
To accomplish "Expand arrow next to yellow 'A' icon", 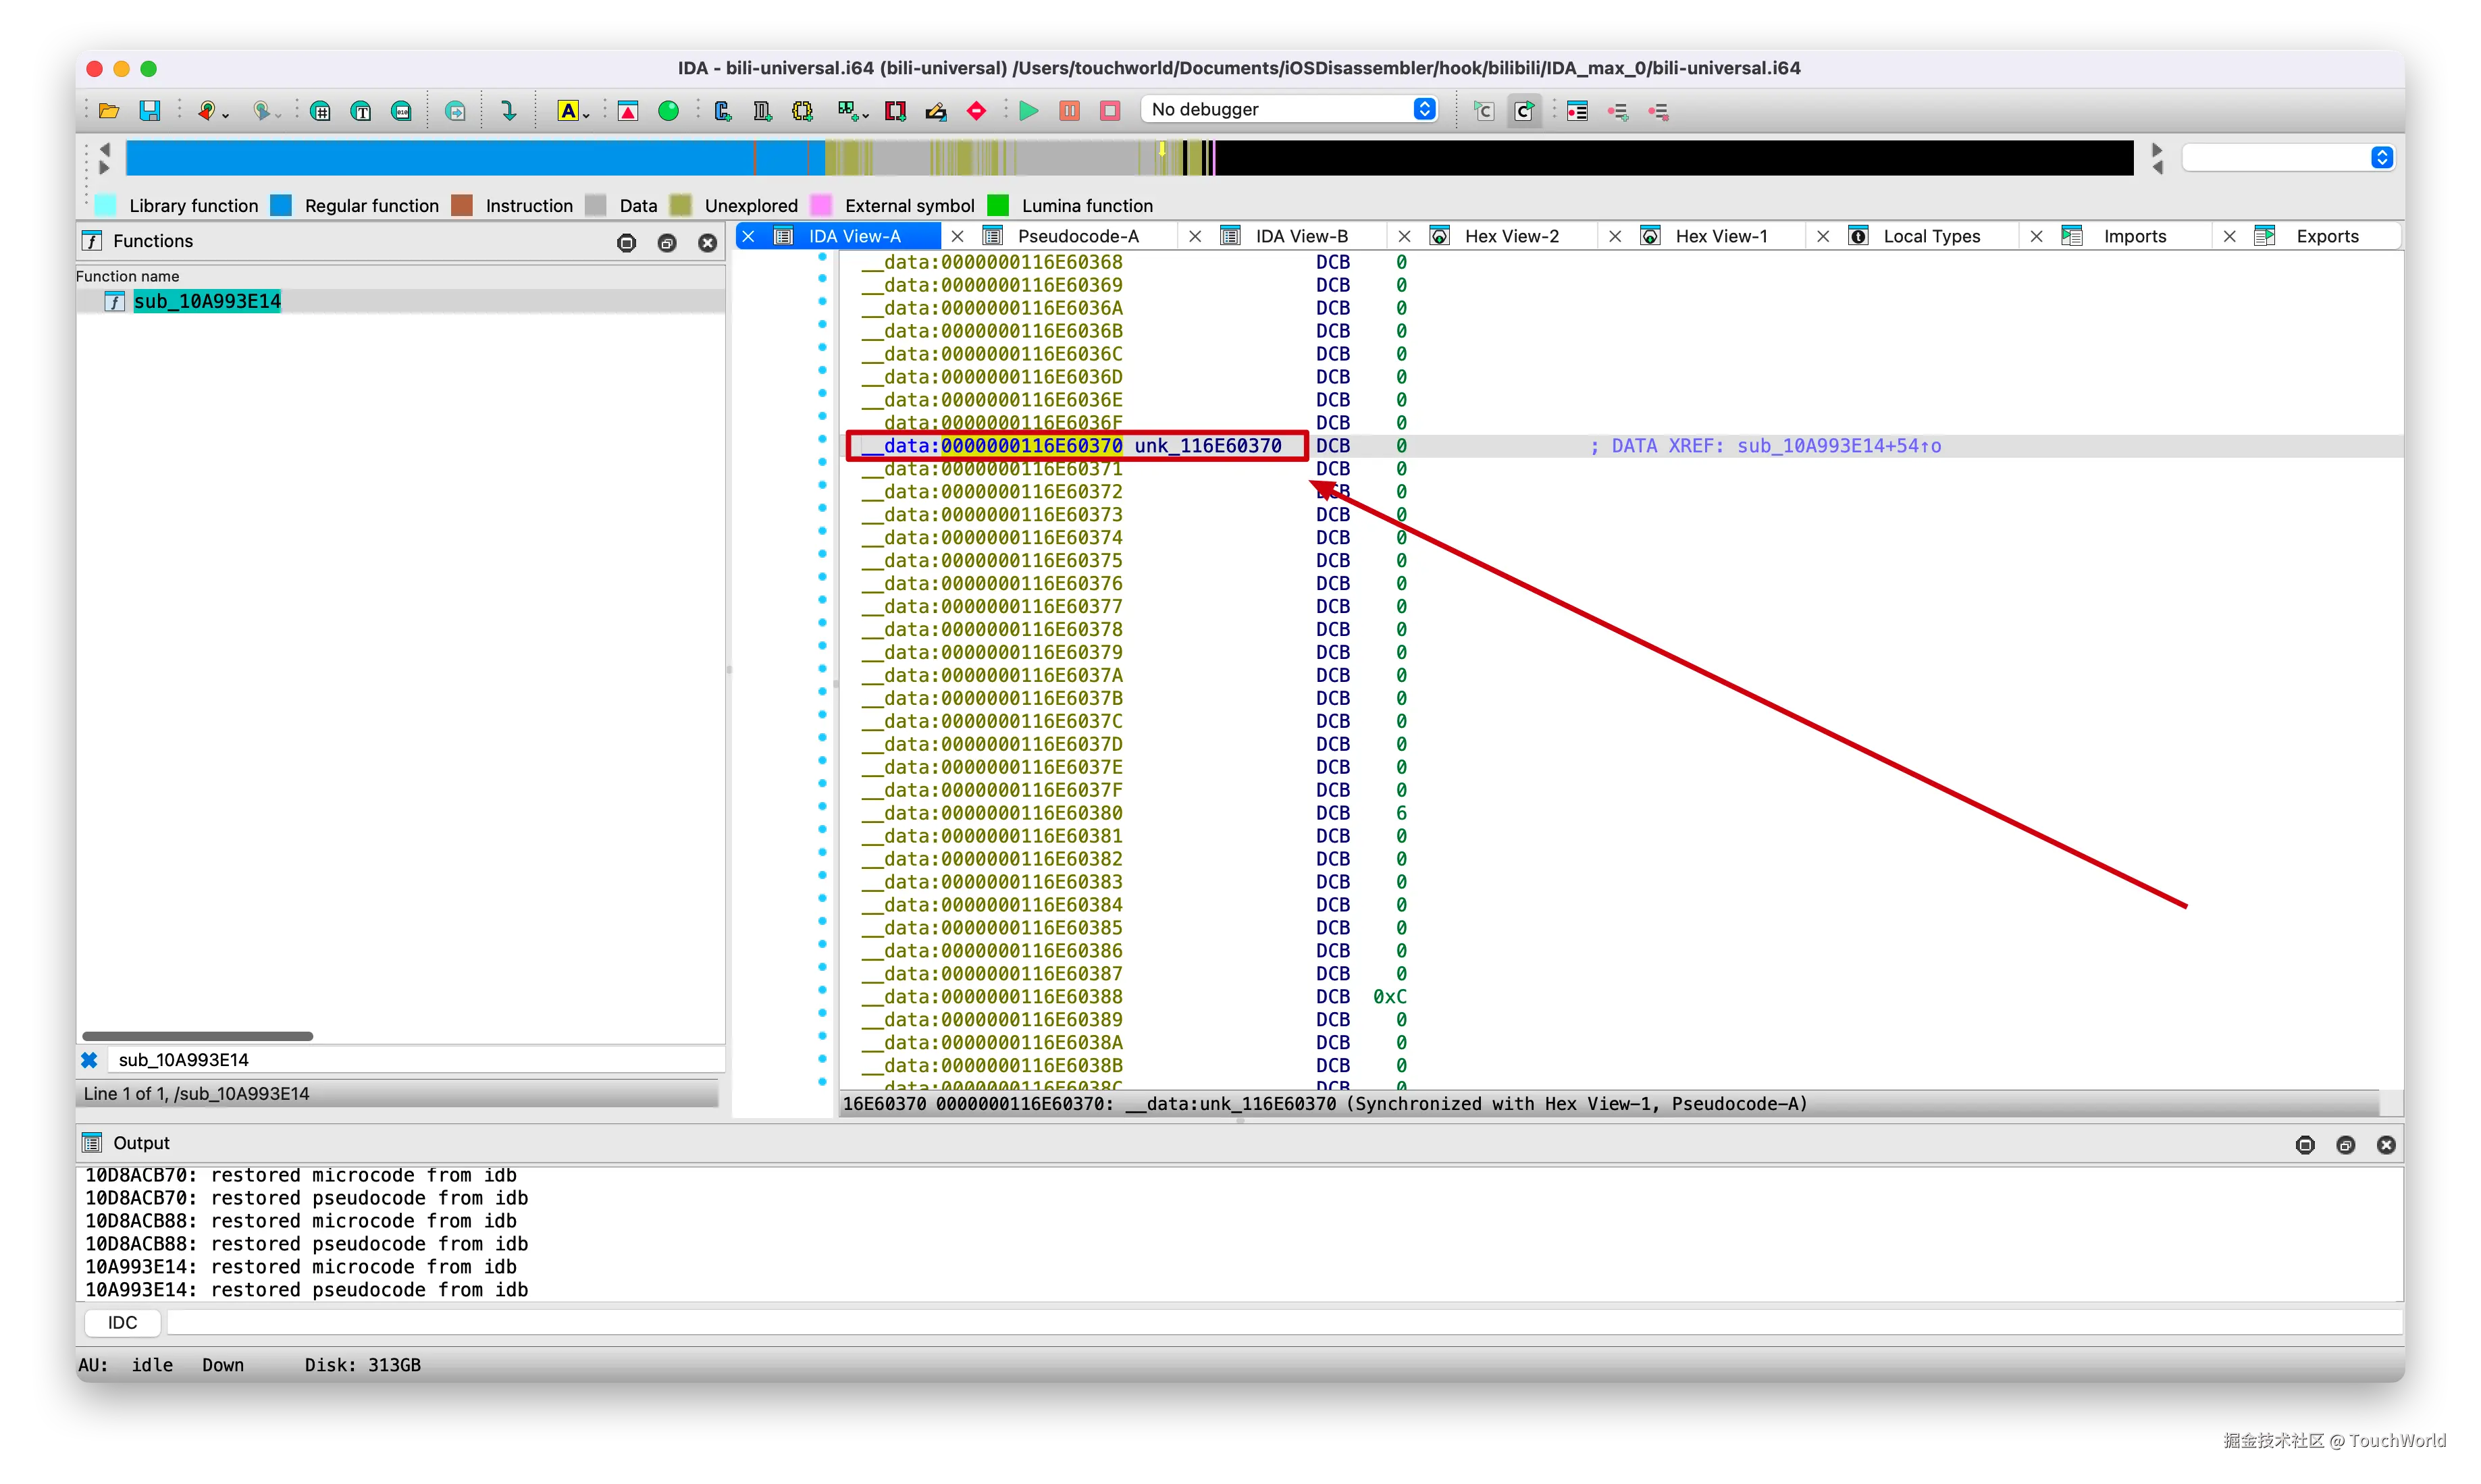I will [586, 116].
